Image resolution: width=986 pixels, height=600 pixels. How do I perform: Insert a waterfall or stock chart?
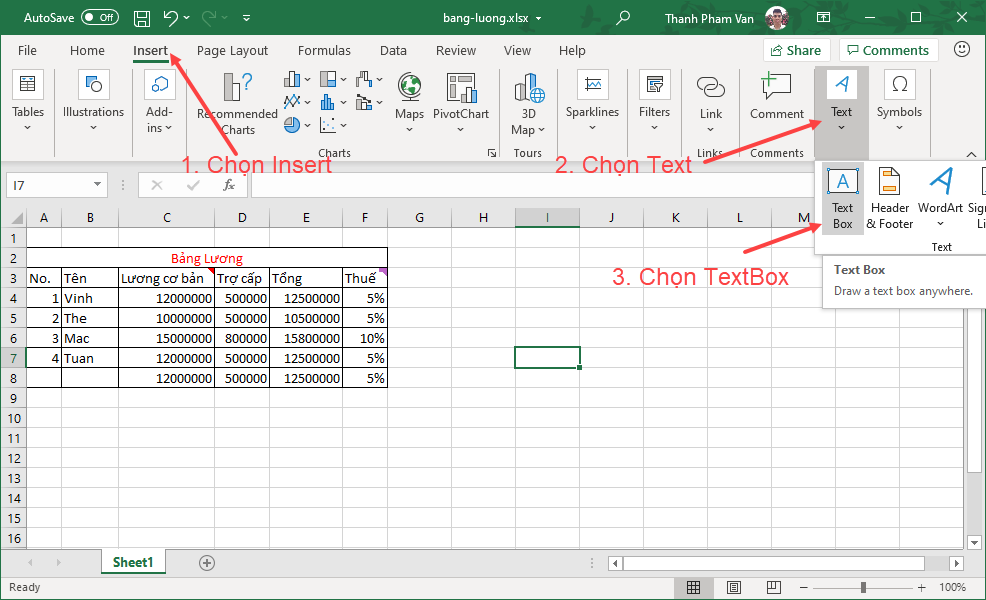[x=368, y=79]
